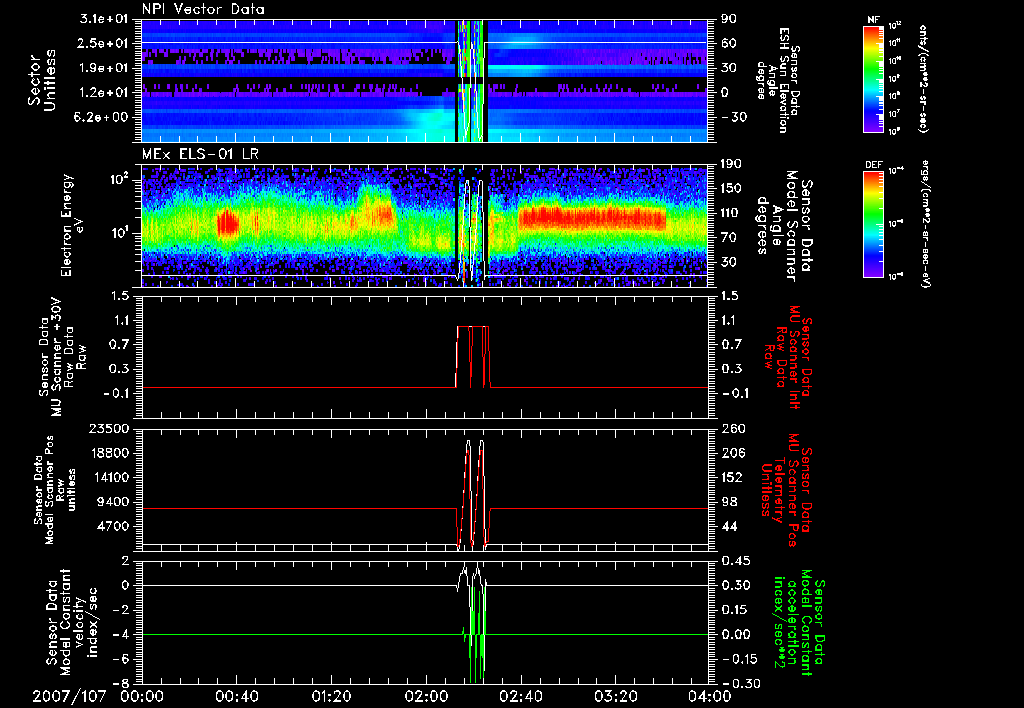1024x708 pixels.
Task: Click the '60' sun elevation angle value
Action: coord(729,44)
